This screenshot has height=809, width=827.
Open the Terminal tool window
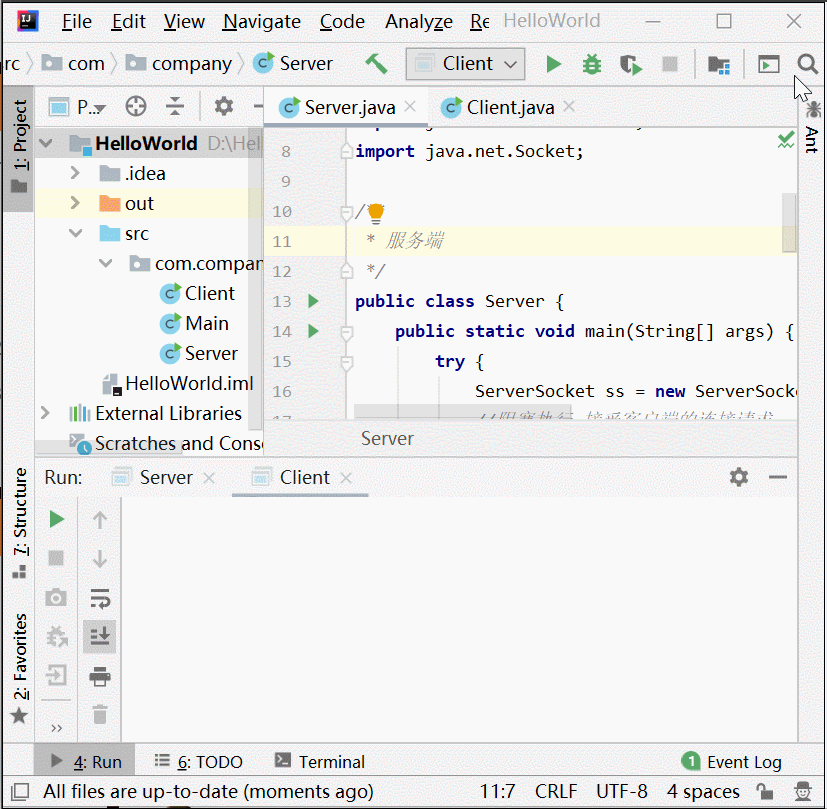[x=320, y=762]
